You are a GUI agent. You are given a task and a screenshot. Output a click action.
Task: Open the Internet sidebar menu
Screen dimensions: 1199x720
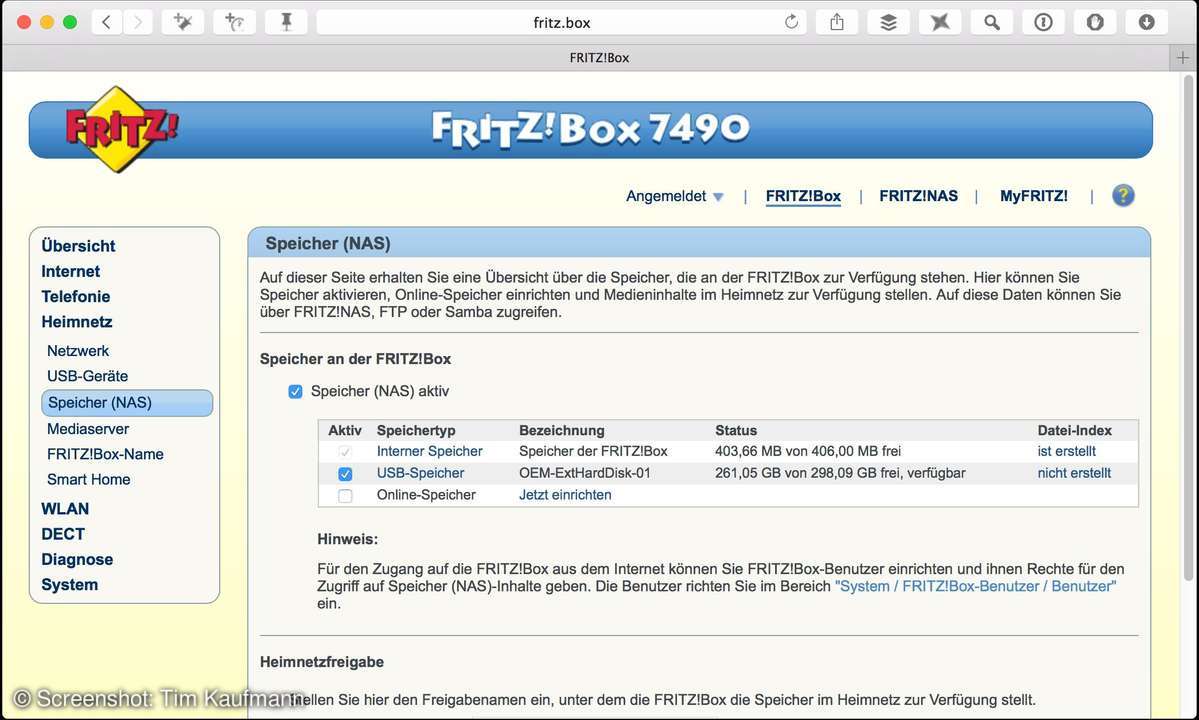tap(70, 271)
